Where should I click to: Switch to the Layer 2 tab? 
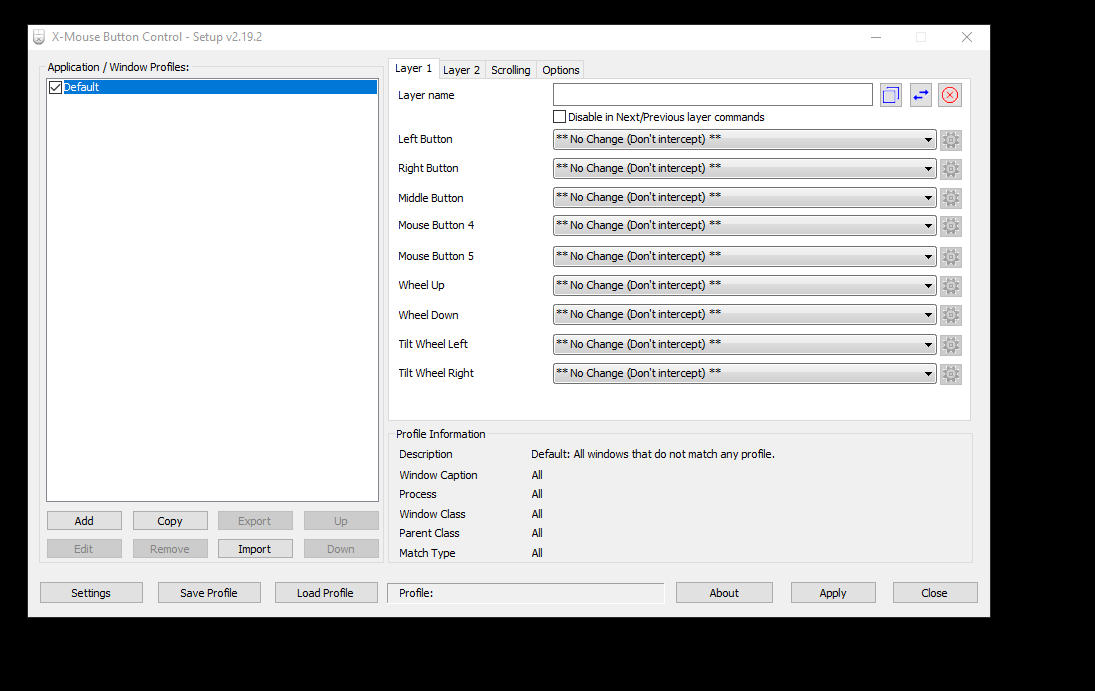(x=462, y=70)
